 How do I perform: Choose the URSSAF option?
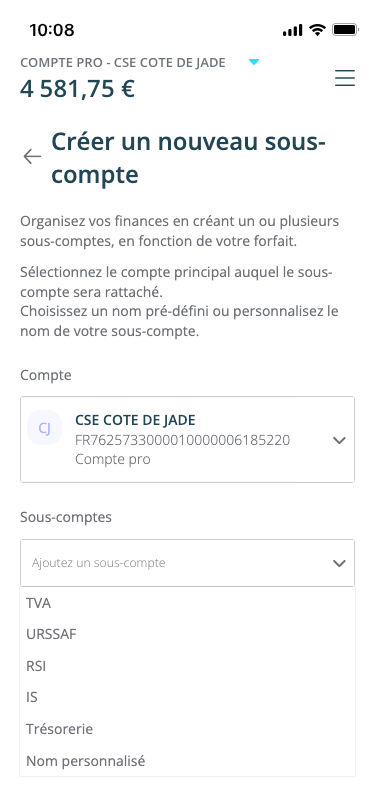(x=188, y=634)
